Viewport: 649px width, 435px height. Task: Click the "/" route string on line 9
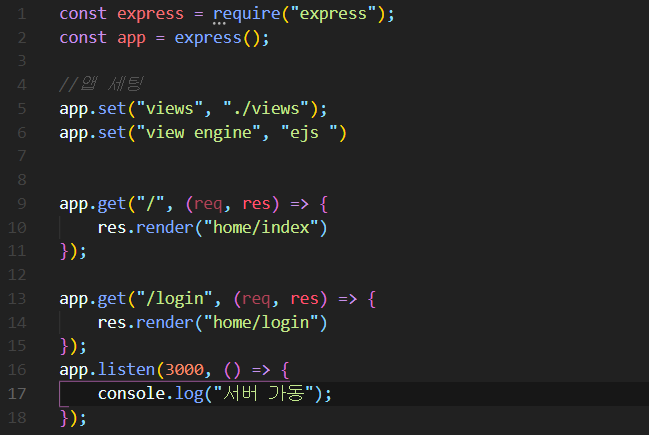coord(150,203)
